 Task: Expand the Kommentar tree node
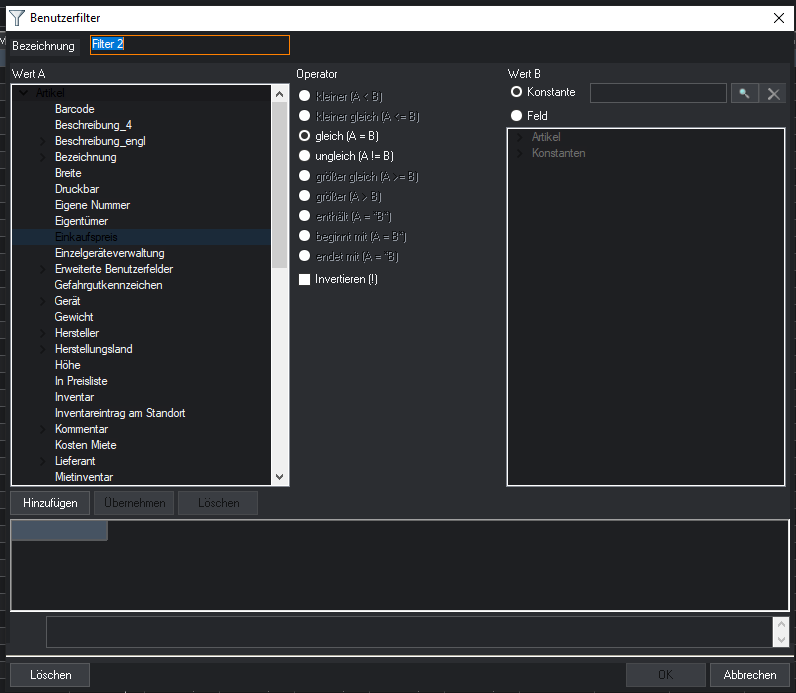(x=43, y=429)
